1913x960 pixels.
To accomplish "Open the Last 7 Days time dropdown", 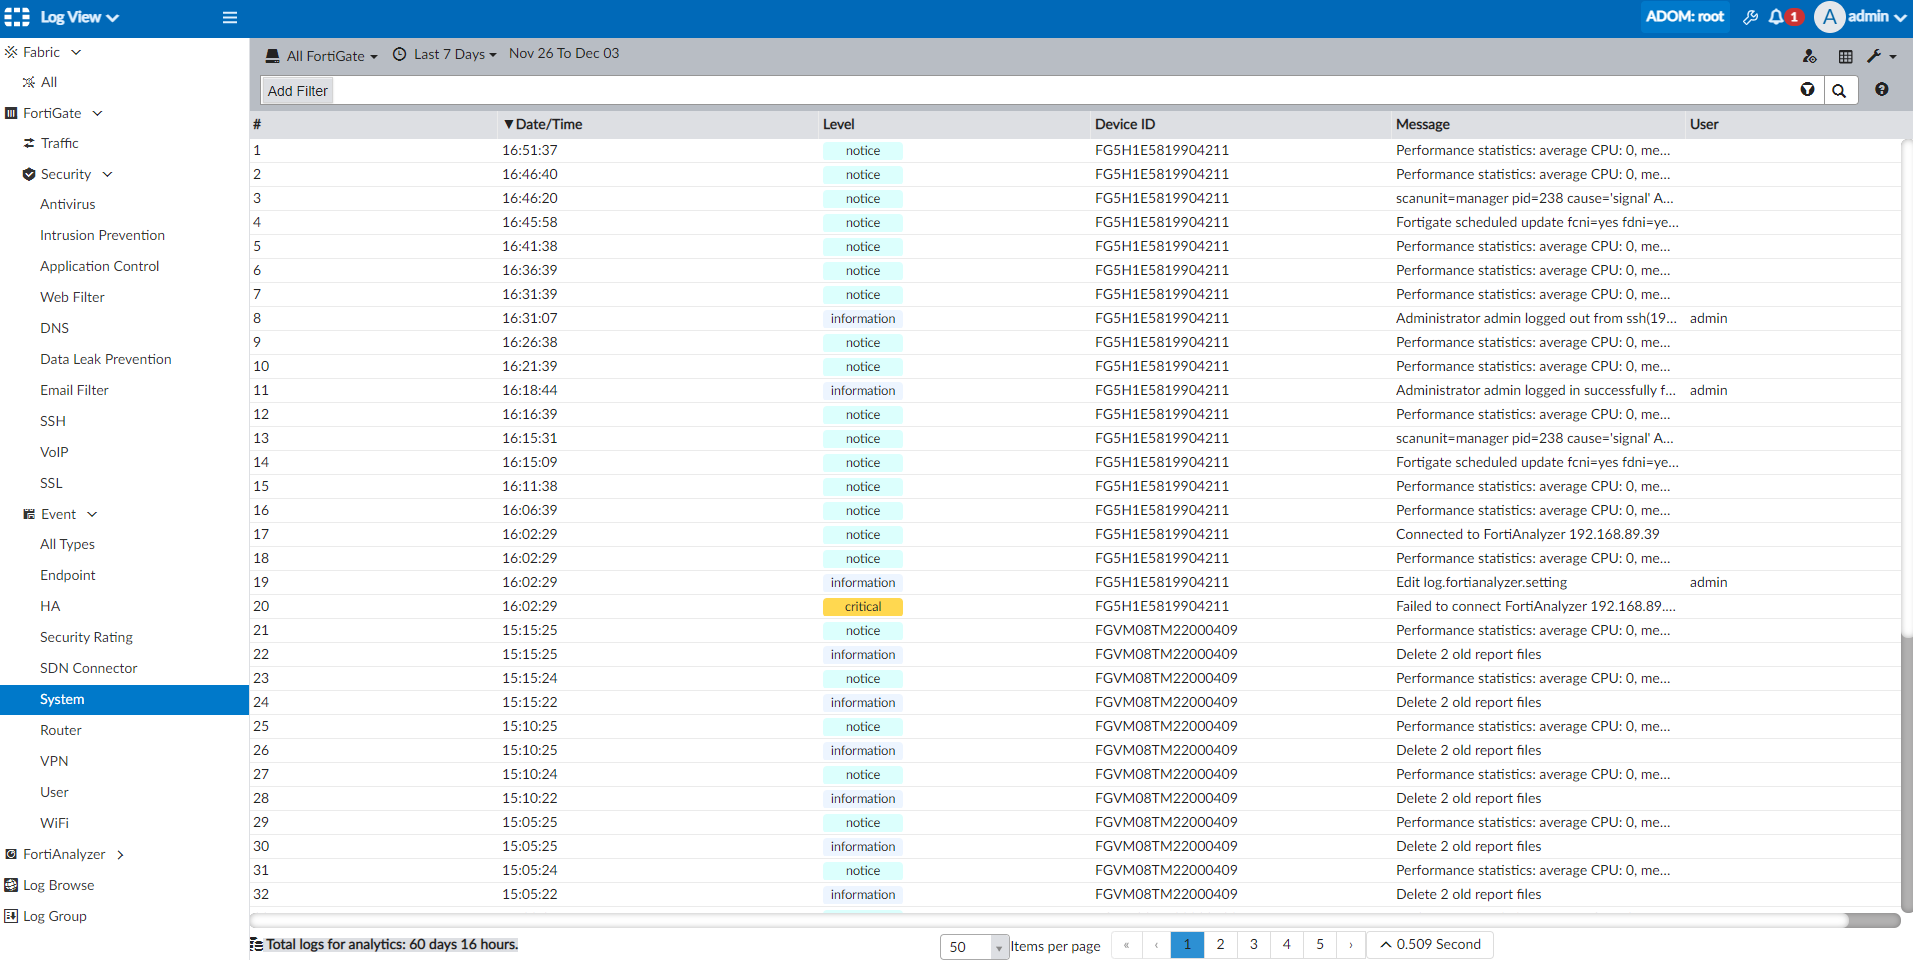I will click(445, 55).
